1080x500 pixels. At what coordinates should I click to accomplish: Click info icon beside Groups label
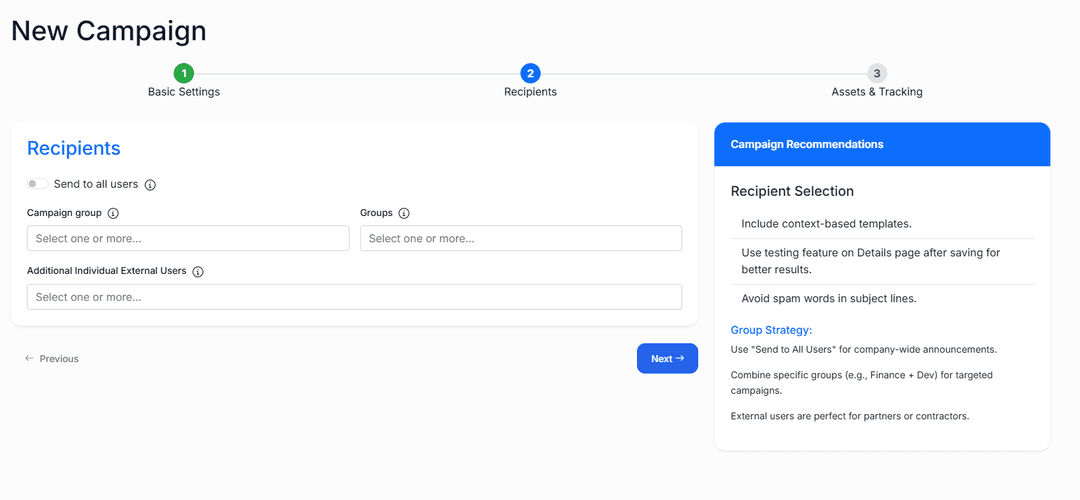[x=404, y=213]
